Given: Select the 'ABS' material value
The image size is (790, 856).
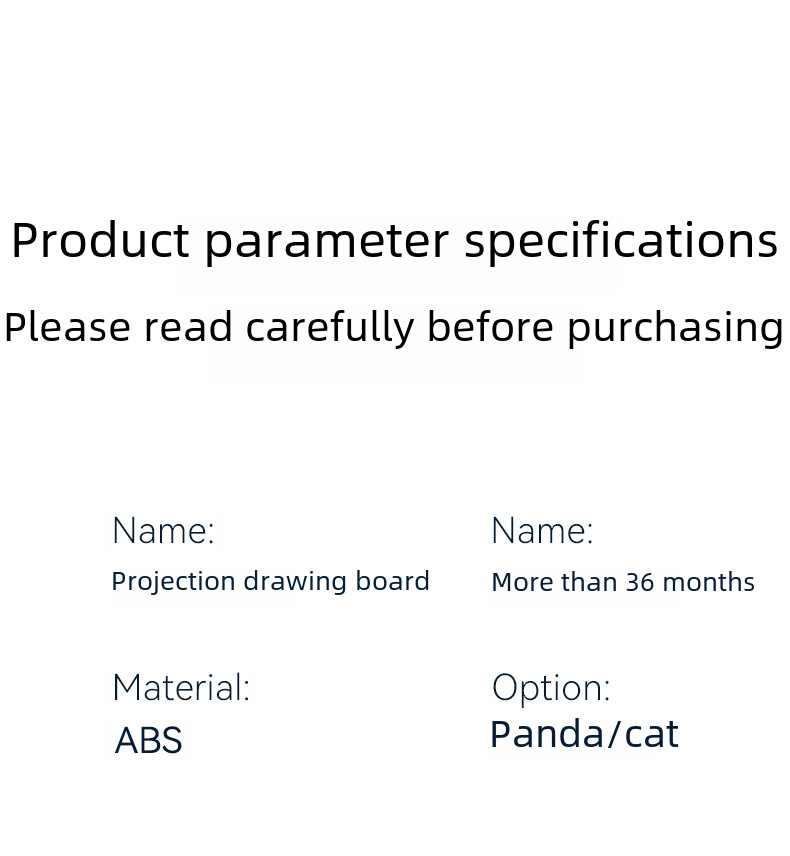Looking at the screenshot, I should [x=148, y=740].
